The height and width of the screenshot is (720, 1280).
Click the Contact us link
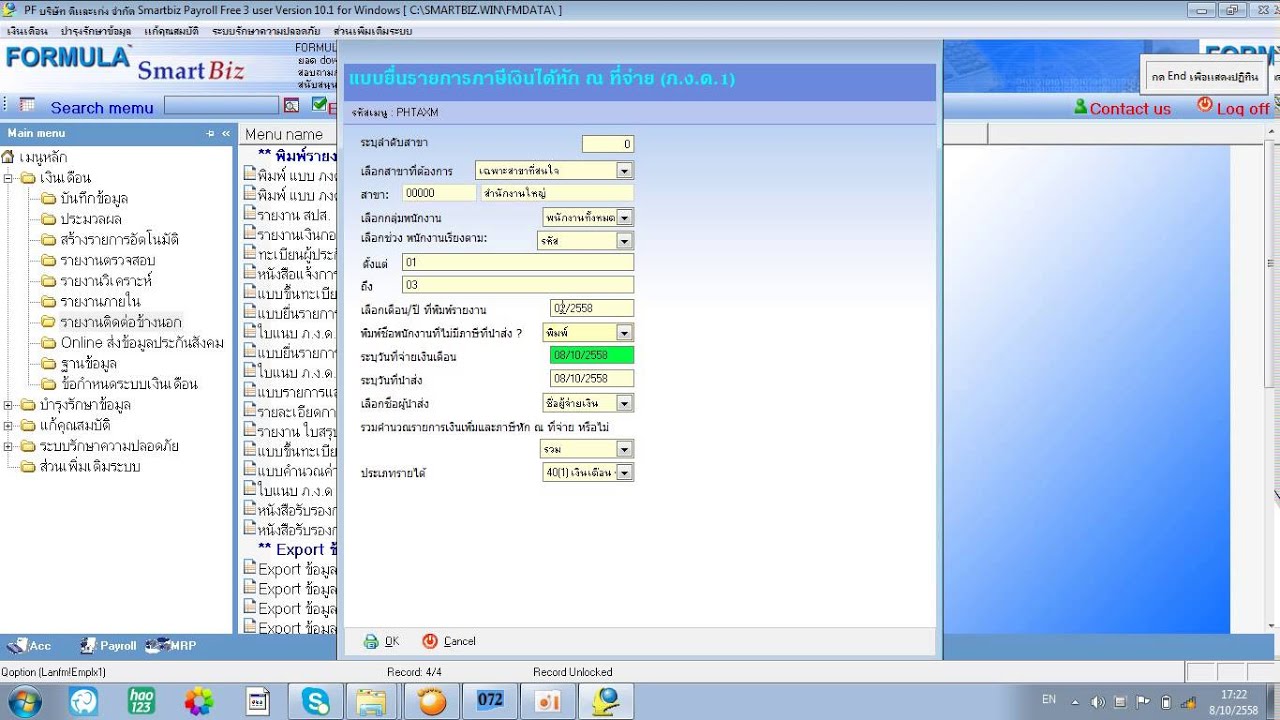click(1130, 108)
